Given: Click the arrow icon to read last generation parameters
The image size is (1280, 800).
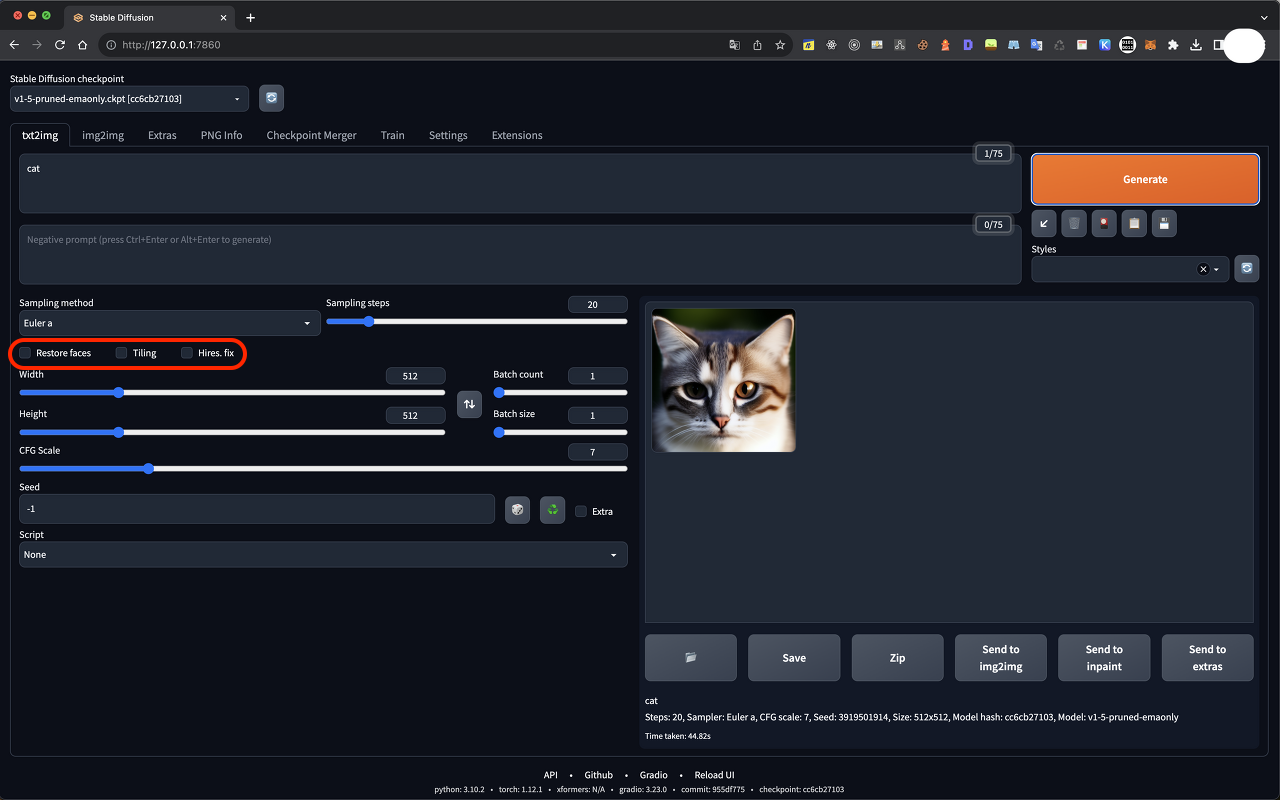Looking at the screenshot, I should point(1044,223).
